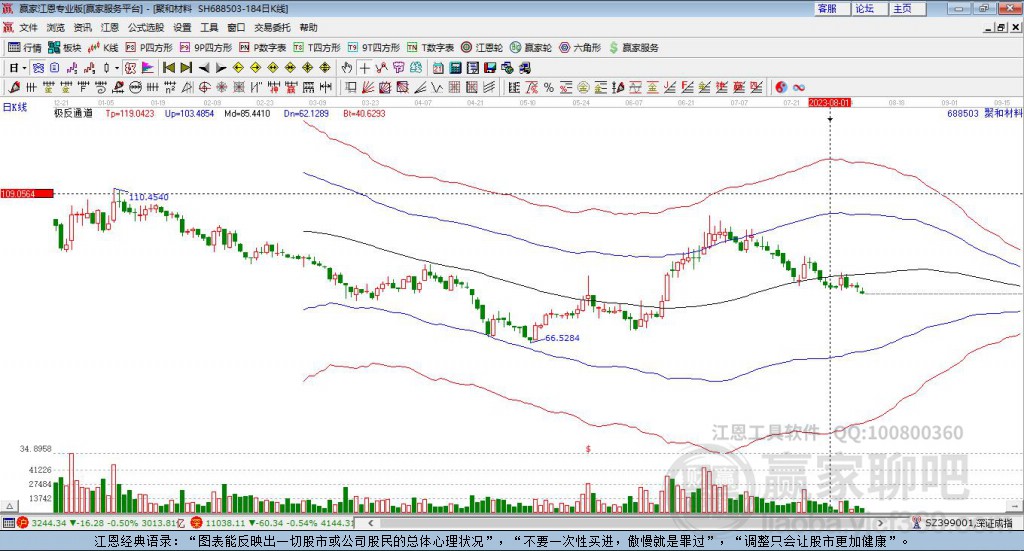This screenshot has width=1024, height=551.
Task: Open the 浏览 menu
Action: [x=56, y=27]
